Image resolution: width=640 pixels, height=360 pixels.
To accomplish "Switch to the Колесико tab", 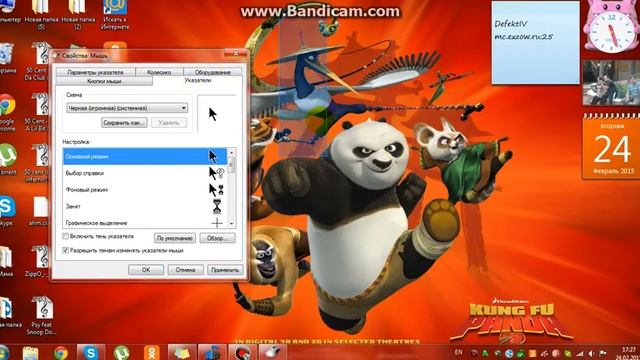I will [x=159, y=72].
